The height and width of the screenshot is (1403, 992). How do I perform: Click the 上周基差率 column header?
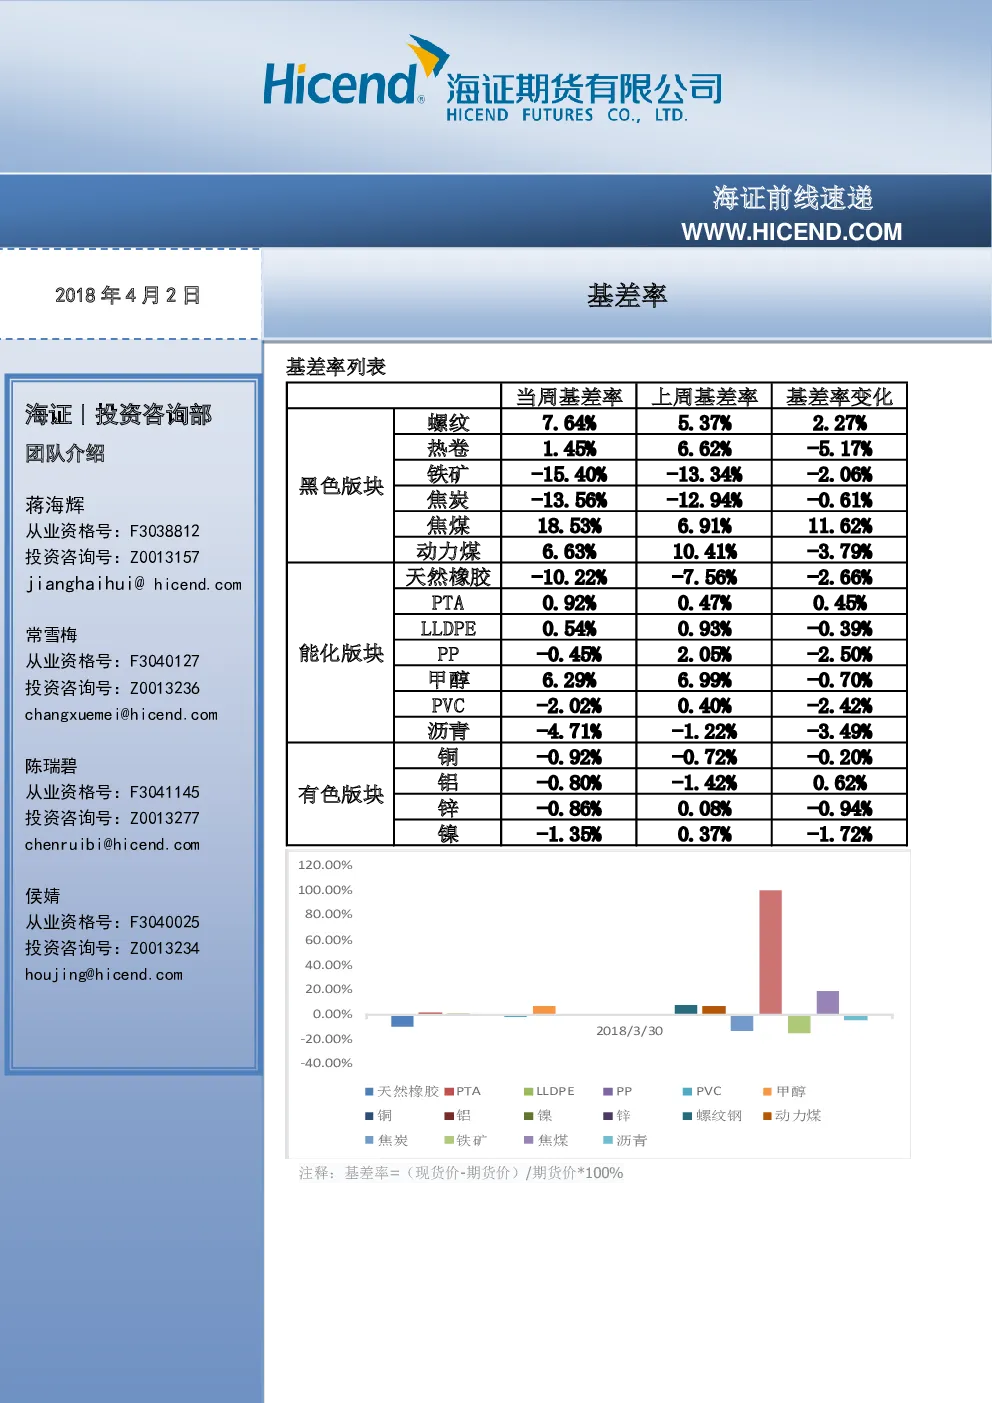click(704, 396)
